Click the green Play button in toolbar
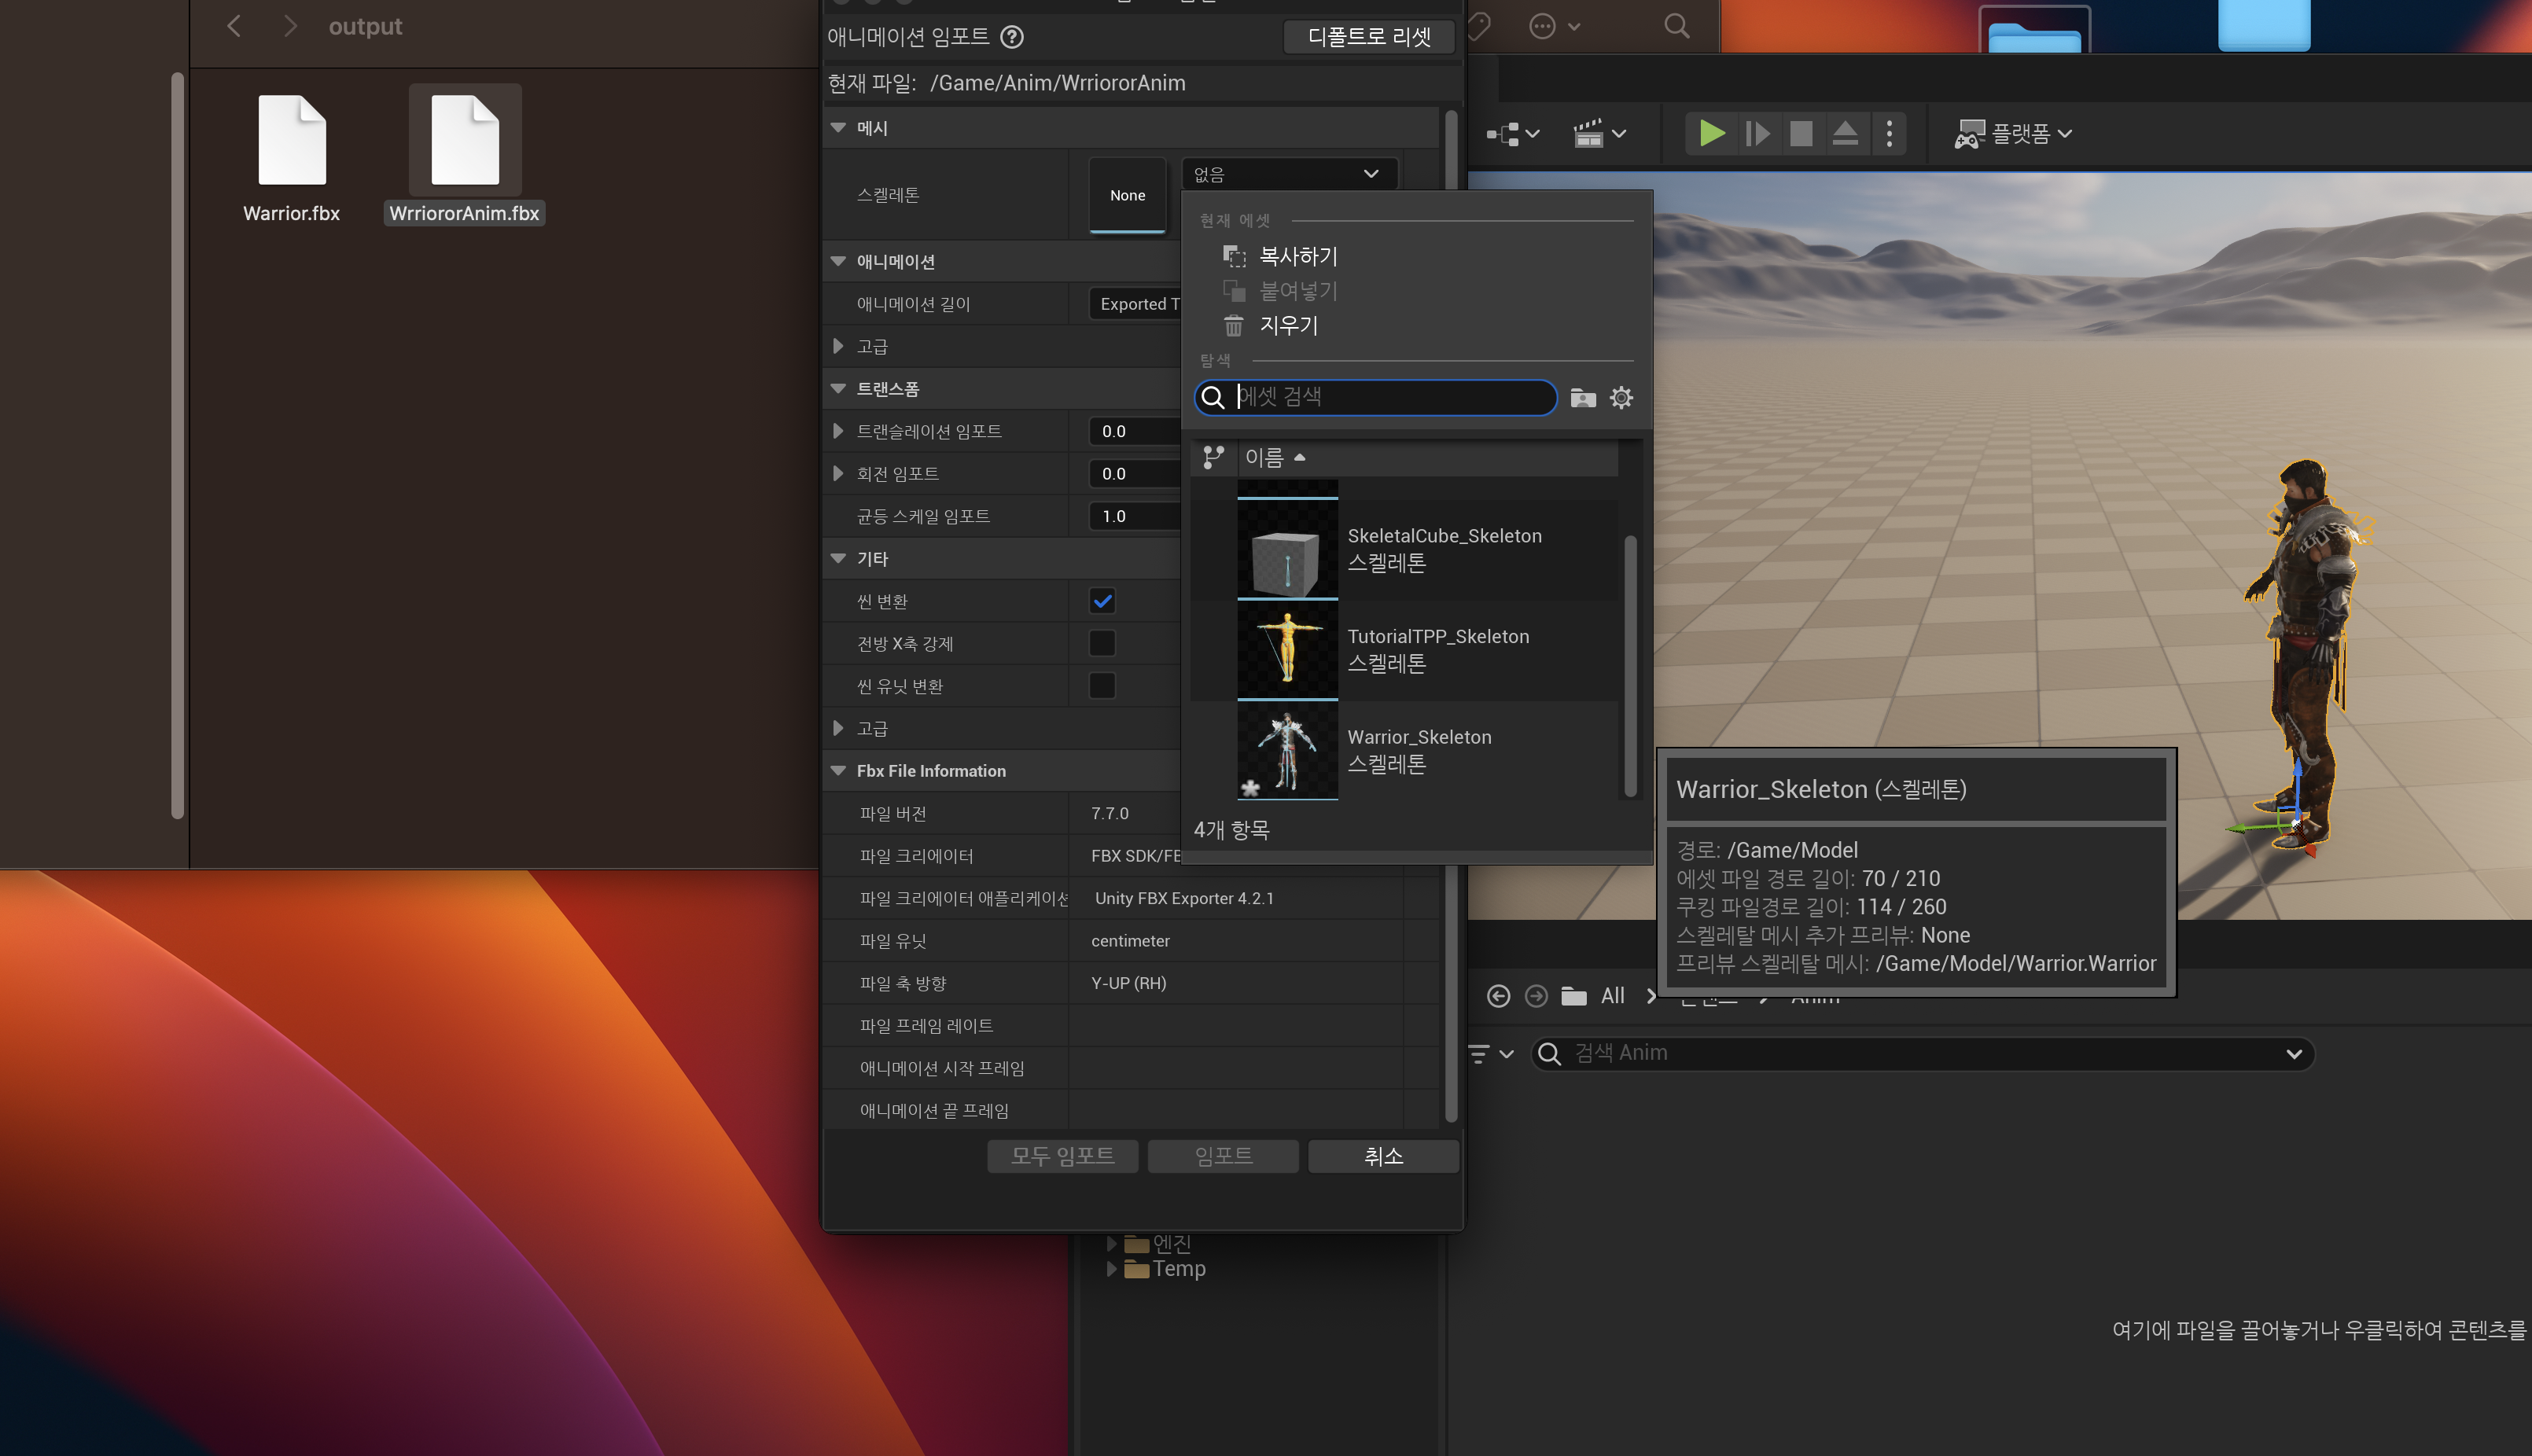Viewport: 2532px width, 1456px height. 1711,133
